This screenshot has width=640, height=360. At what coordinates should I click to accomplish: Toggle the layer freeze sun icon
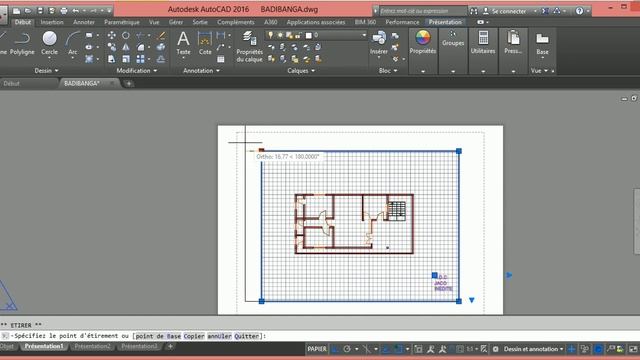[280, 36]
